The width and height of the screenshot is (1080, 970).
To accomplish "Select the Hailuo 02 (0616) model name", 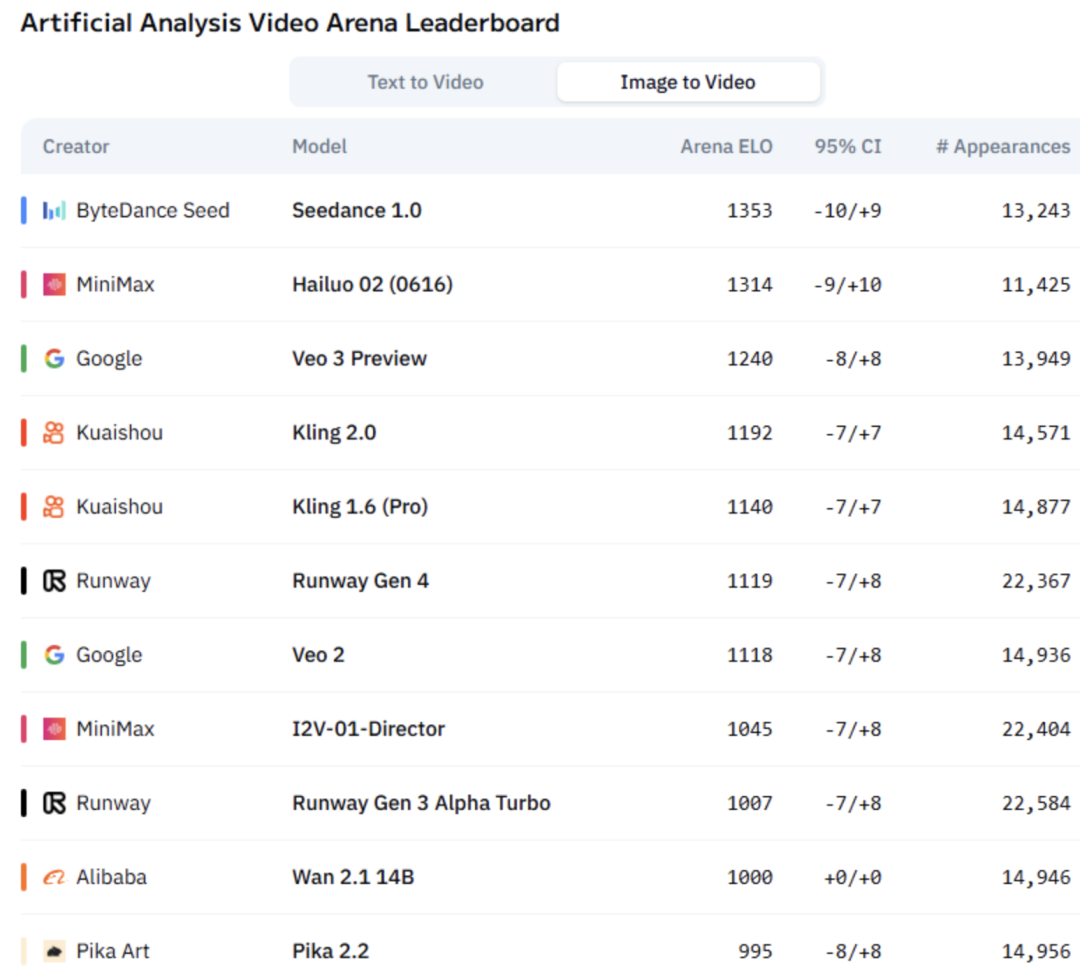I will pyautogui.click(x=373, y=285).
